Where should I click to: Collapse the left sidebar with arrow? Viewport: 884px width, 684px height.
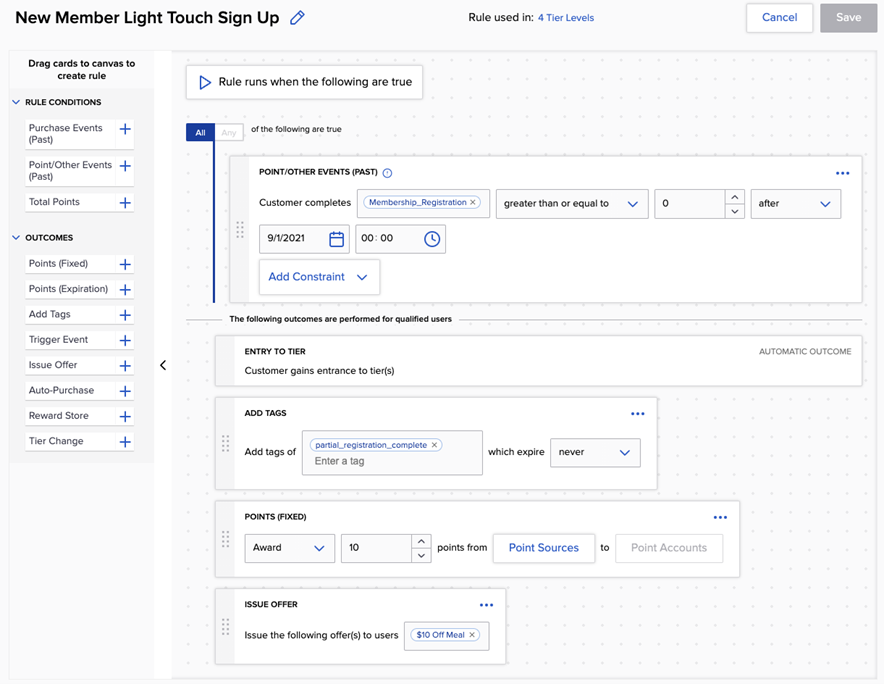tap(163, 365)
